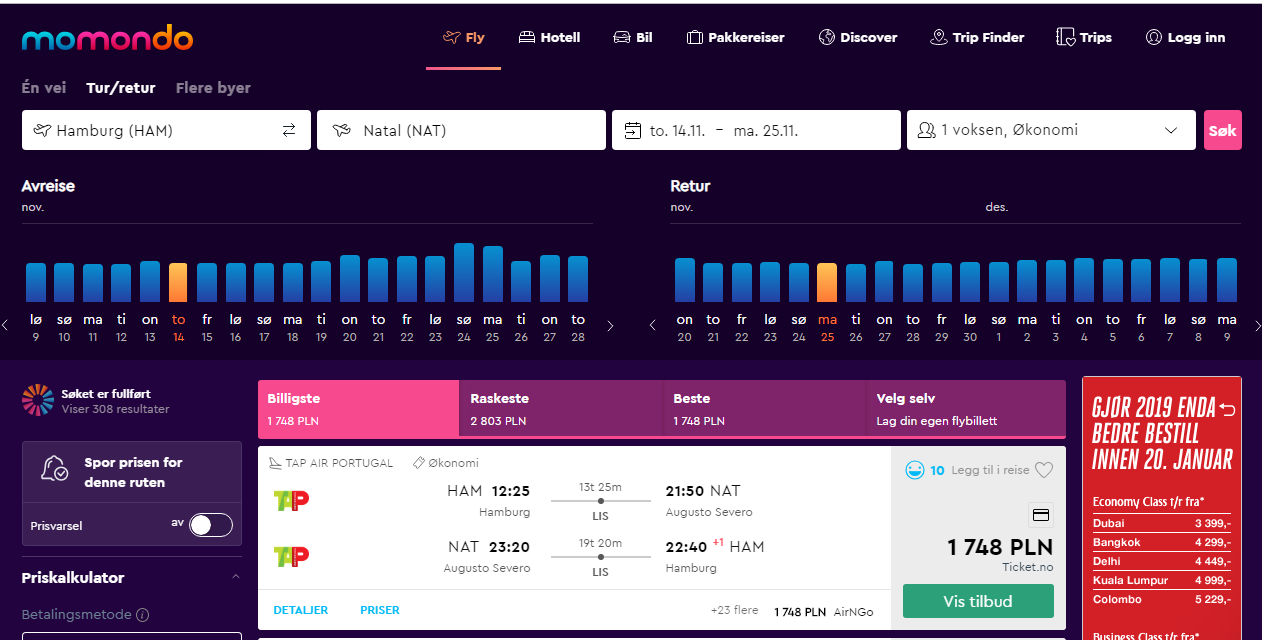Click the info icon beside Betalingsmetode
This screenshot has width=1262, height=640.
tap(143, 615)
